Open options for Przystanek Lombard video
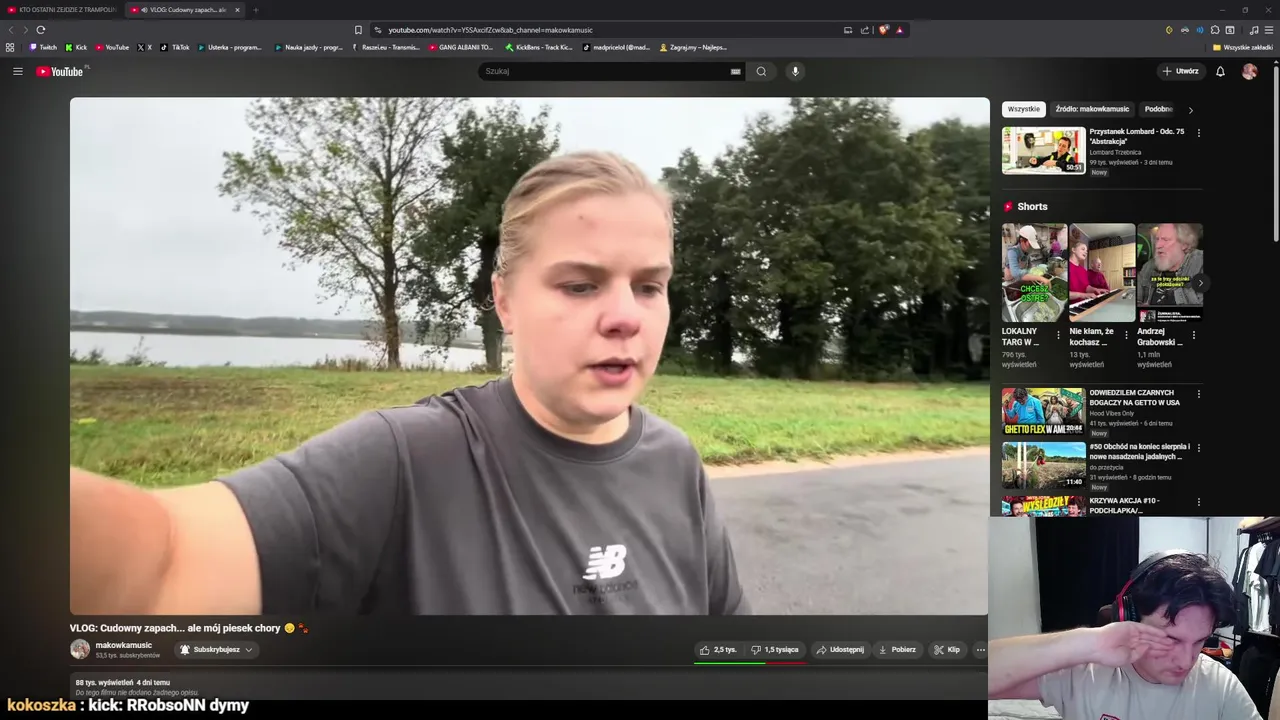 1198,132
